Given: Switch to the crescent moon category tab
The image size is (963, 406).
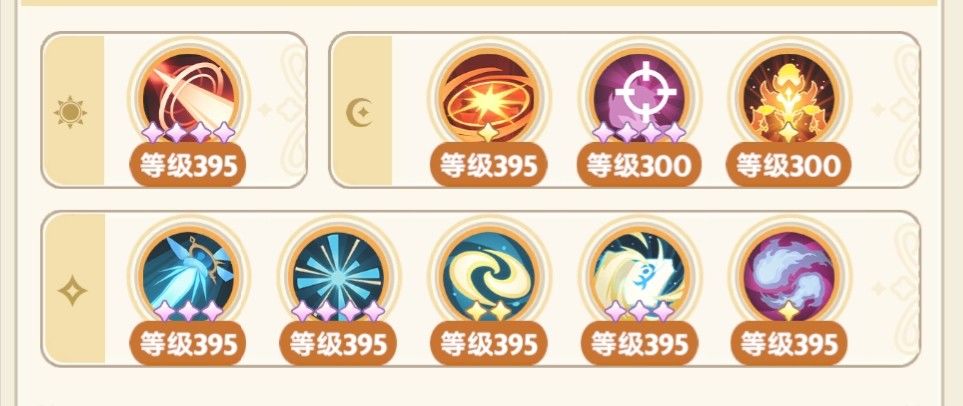Looking at the screenshot, I should 361,111.
